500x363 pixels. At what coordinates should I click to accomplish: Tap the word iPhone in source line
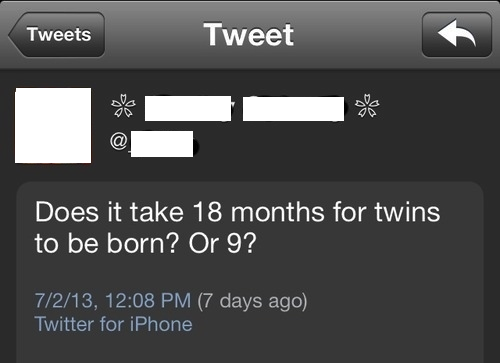coord(161,324)
